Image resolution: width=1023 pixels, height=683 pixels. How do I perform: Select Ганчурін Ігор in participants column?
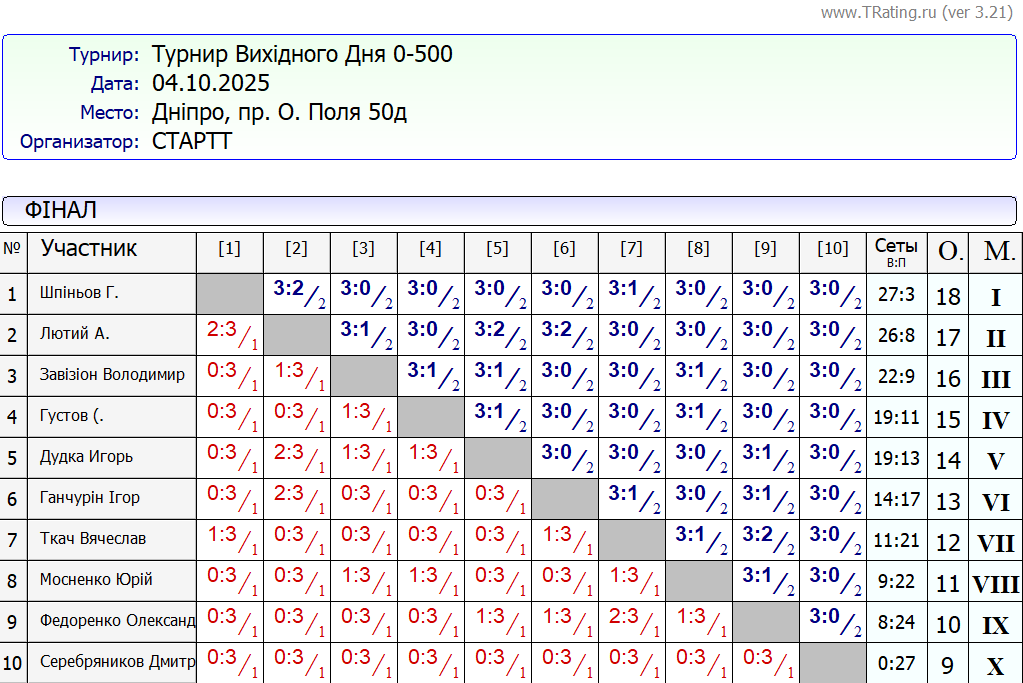tap(90, 498)
